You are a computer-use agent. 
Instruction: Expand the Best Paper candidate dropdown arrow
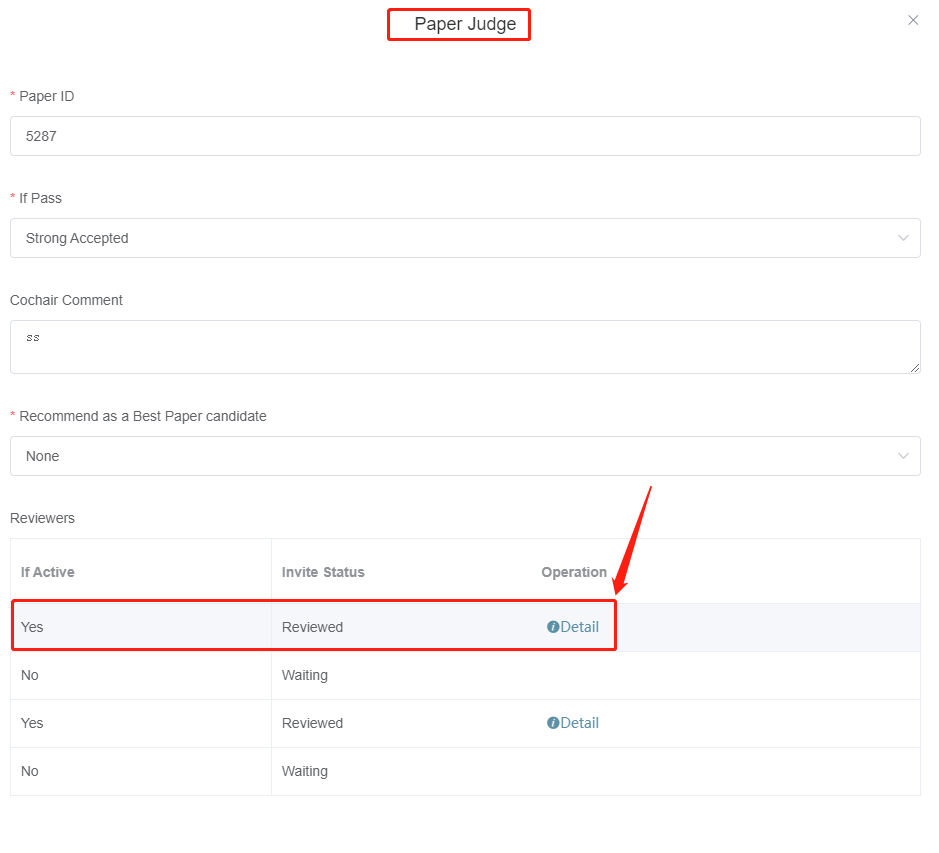coord(903,456)
